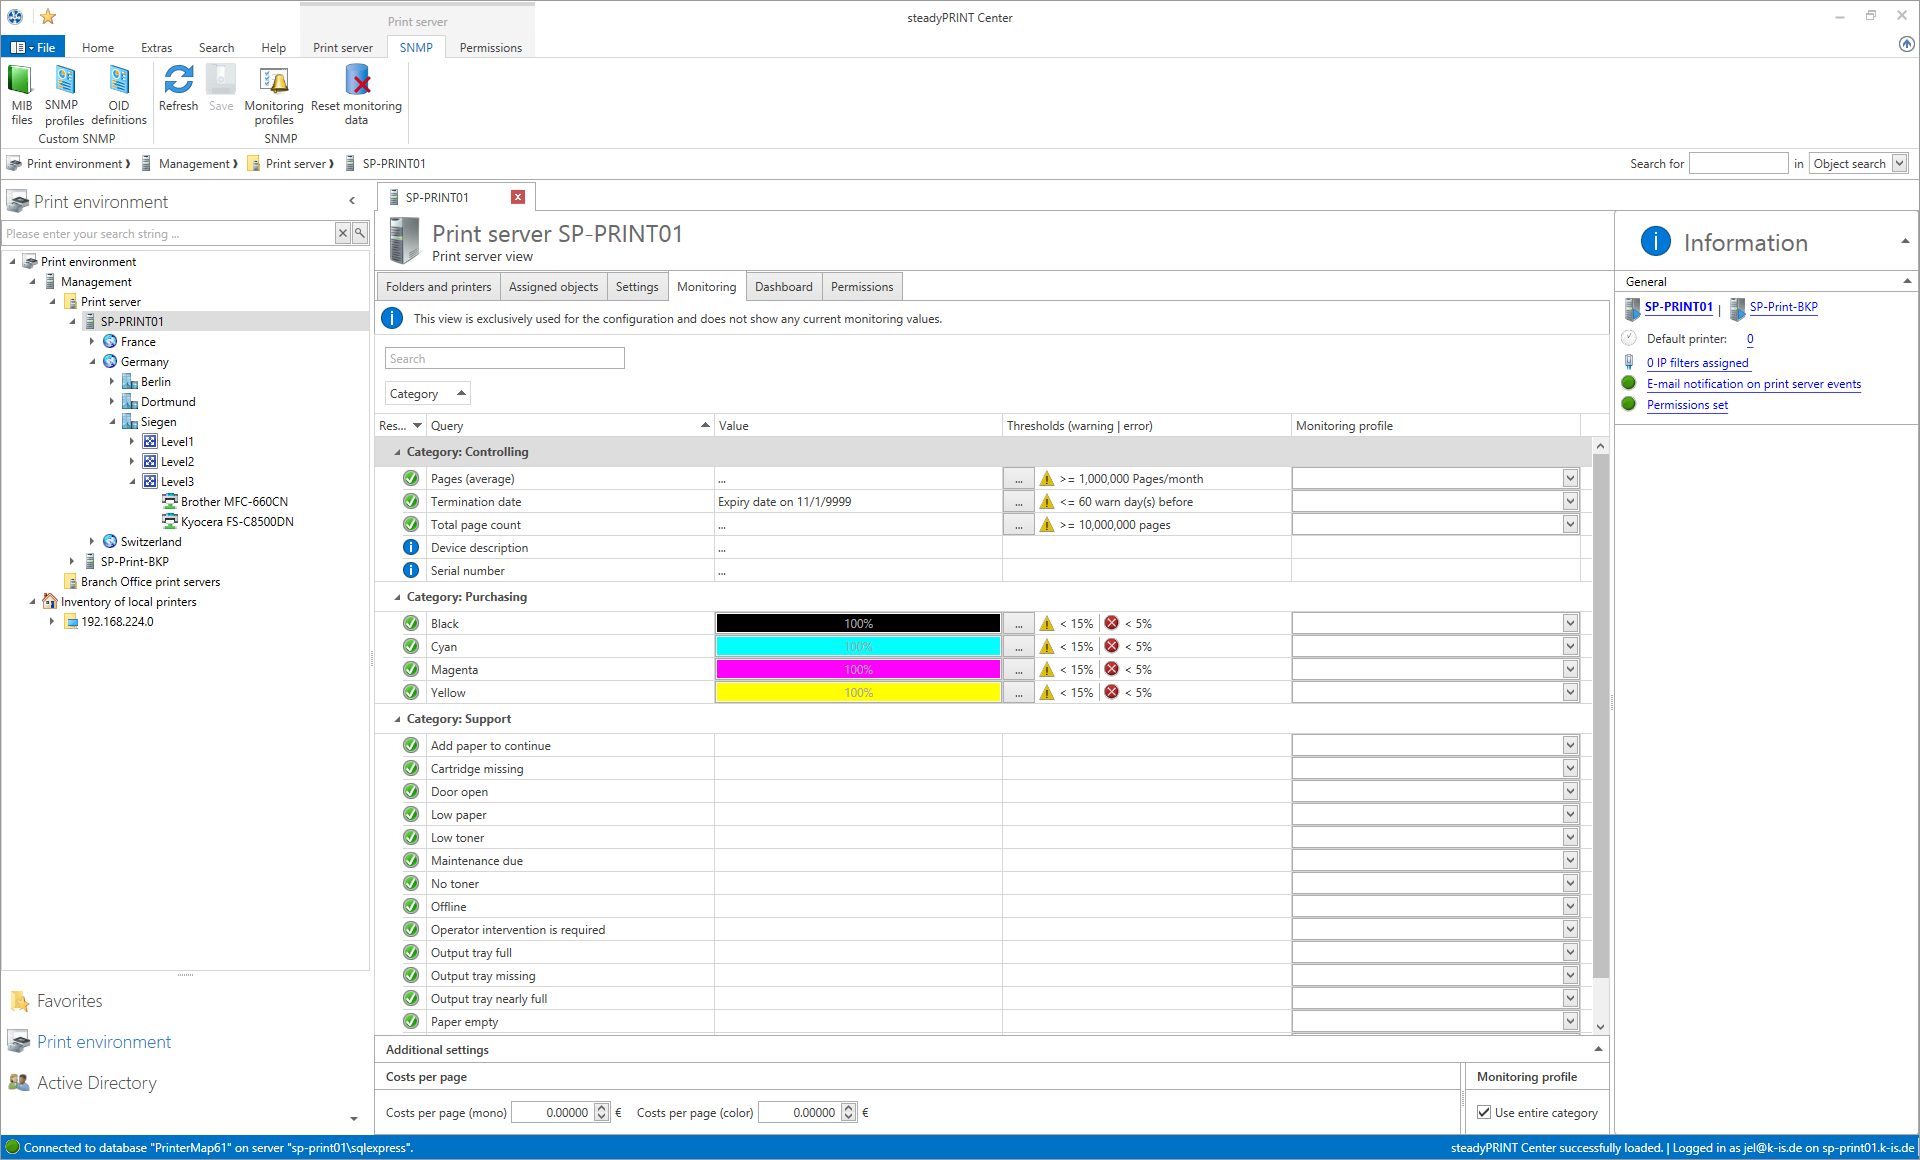
Task: Open E-mail notification on print server events
Action: pos(1753,384)
